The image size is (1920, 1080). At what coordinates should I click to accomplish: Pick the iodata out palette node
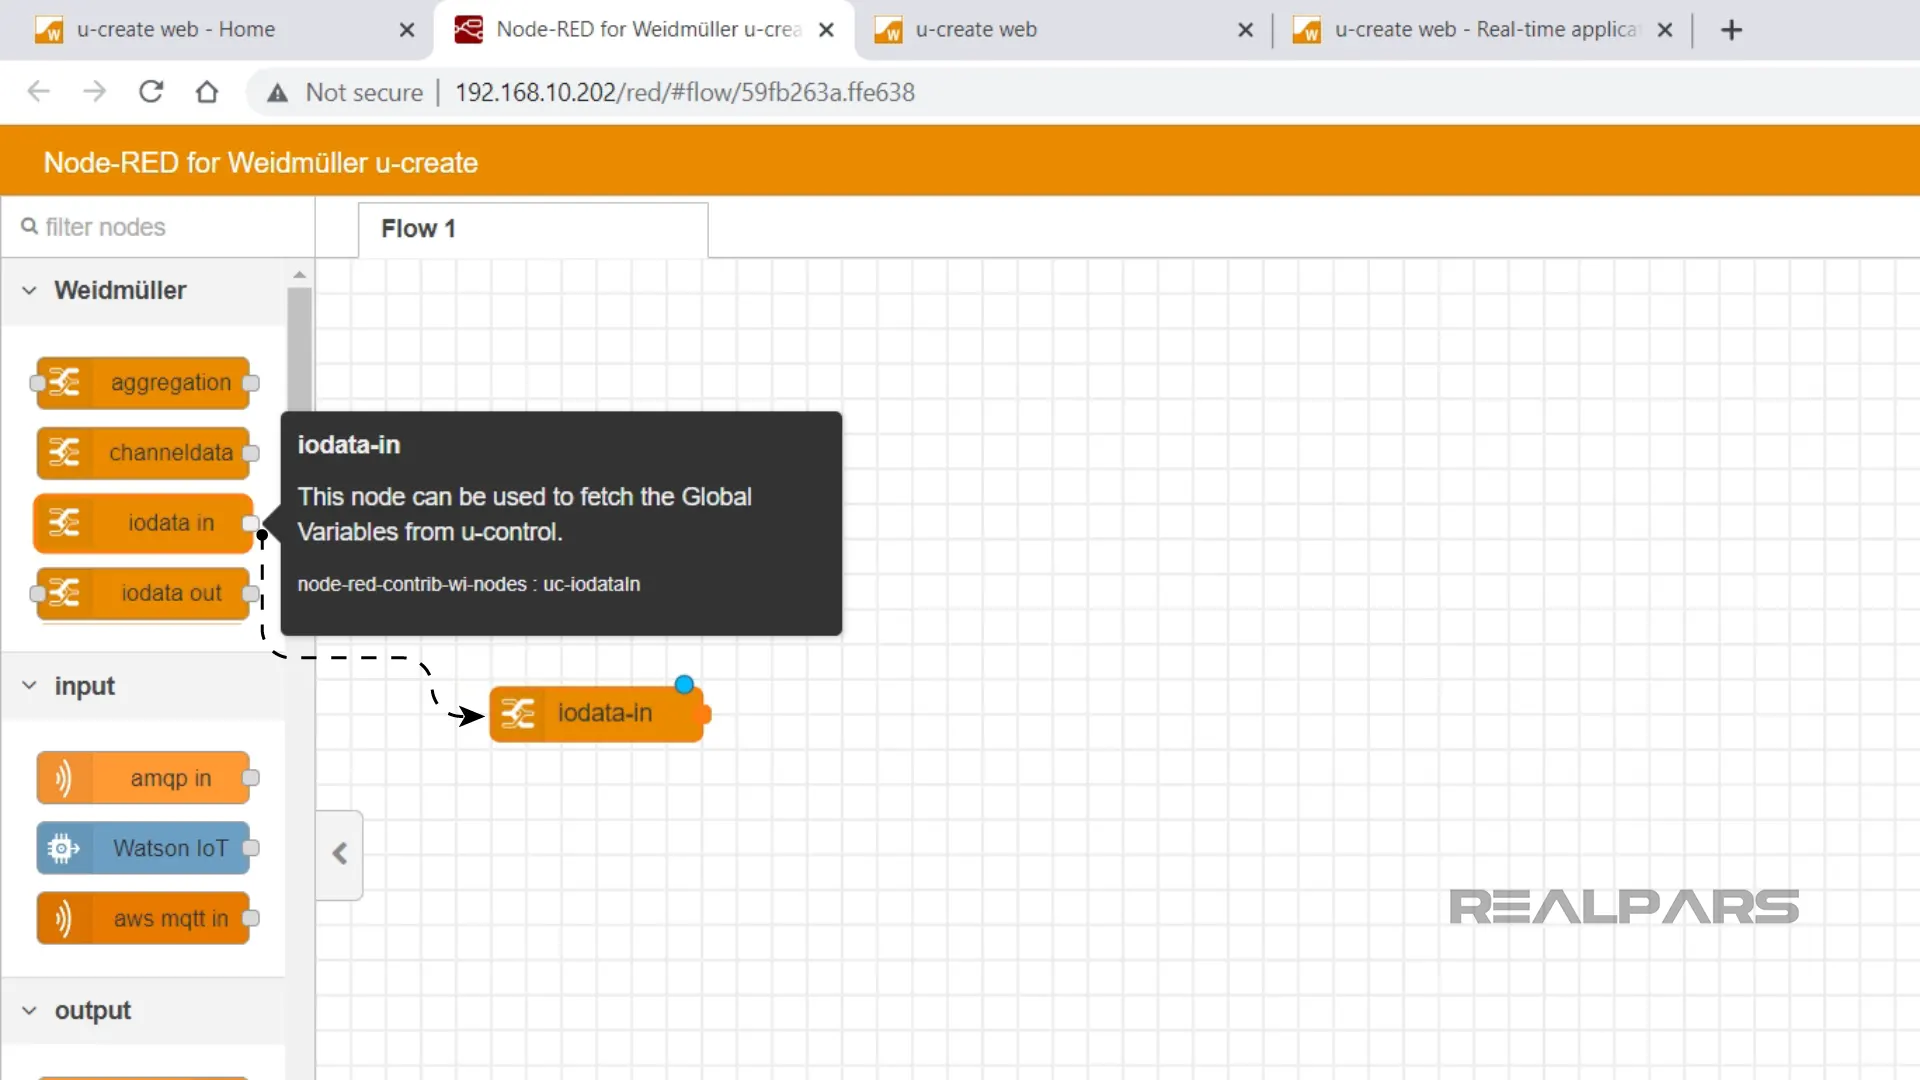[144, 593]
